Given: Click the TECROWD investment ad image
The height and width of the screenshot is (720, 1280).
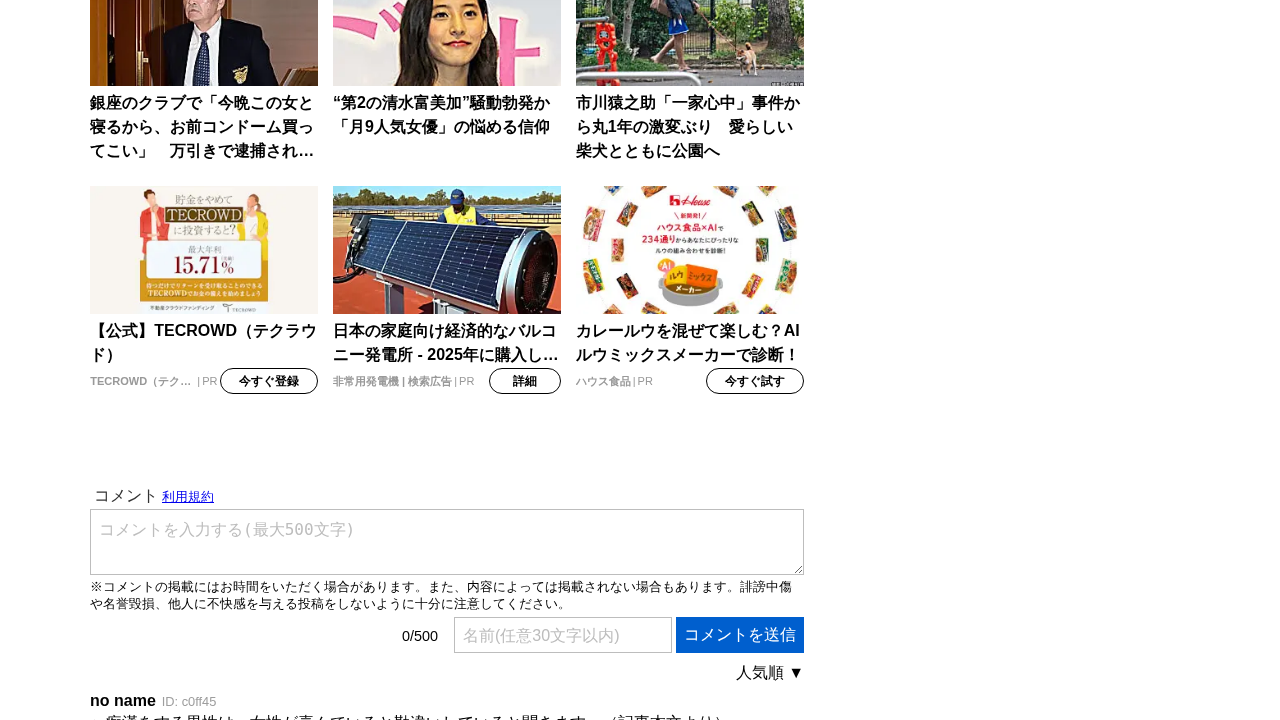Looking at the screenshot, I should 204,250.
